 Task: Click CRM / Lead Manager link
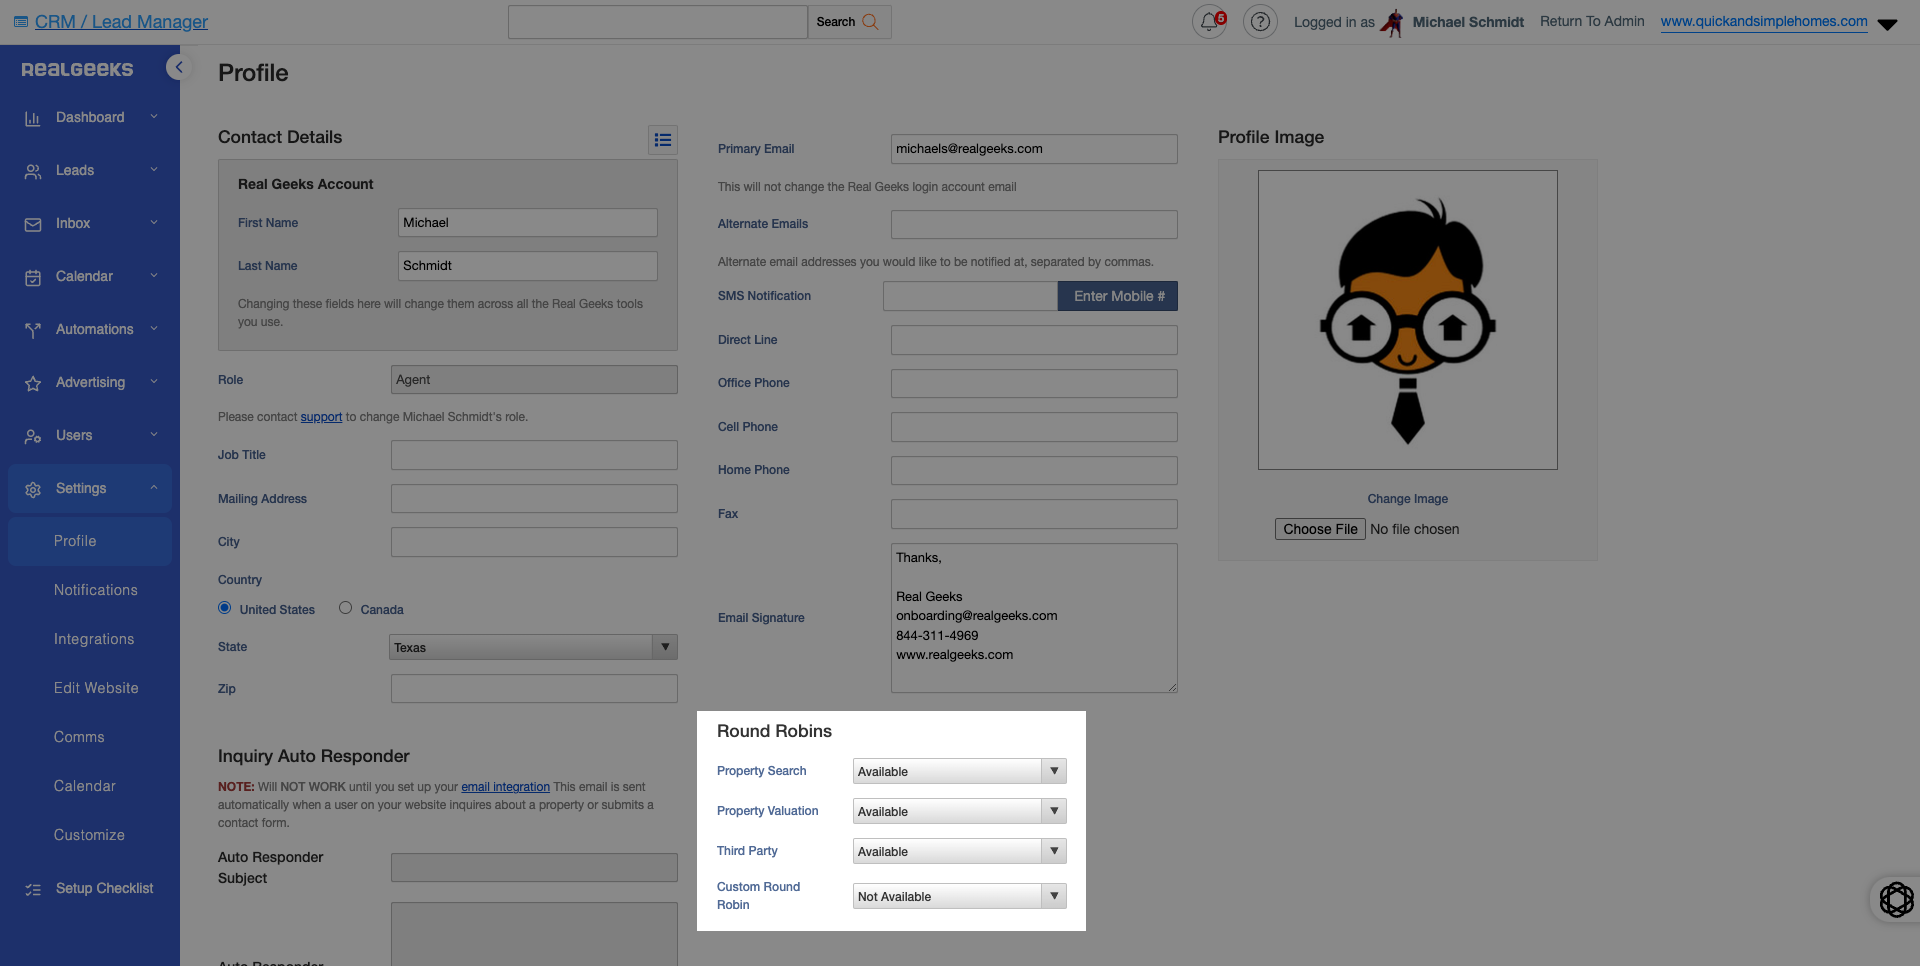[x=121, y=22]
